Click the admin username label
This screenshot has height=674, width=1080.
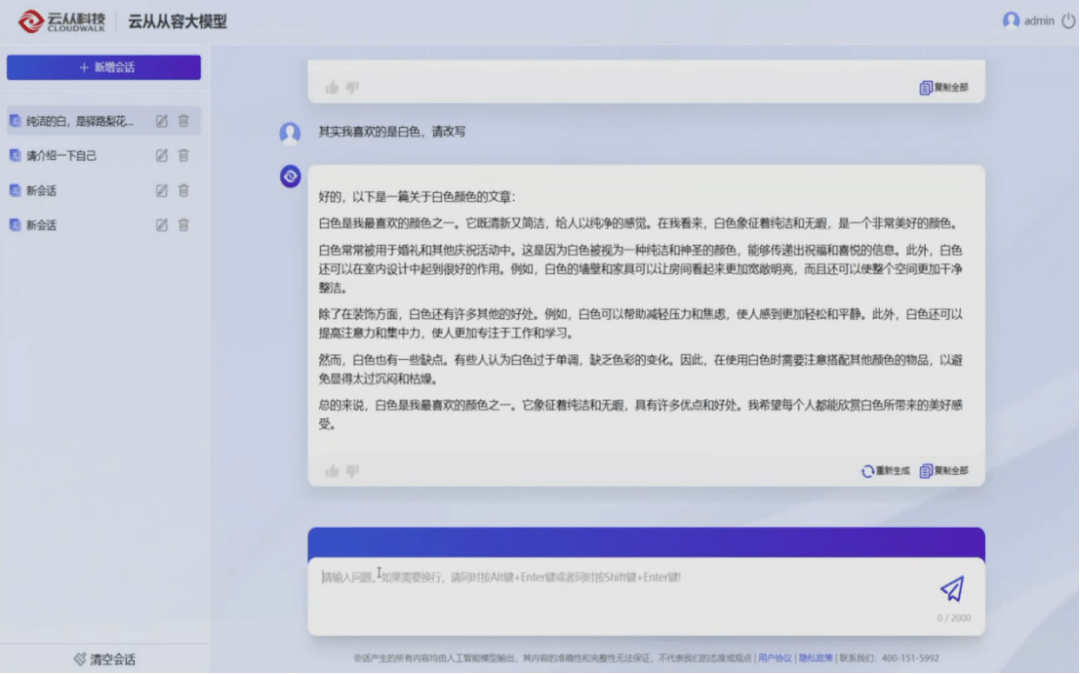coord(1039,21)
